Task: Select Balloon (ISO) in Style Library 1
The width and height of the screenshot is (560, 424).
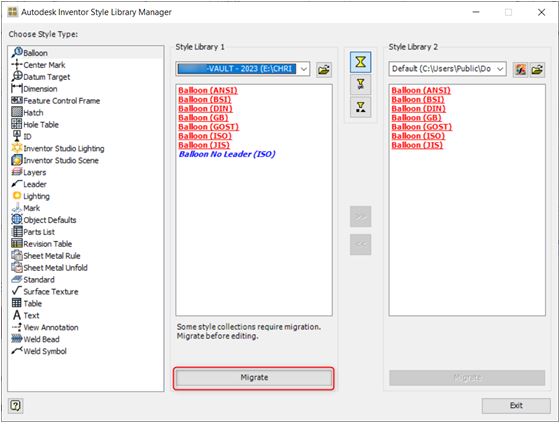Action: pos(205,136)
